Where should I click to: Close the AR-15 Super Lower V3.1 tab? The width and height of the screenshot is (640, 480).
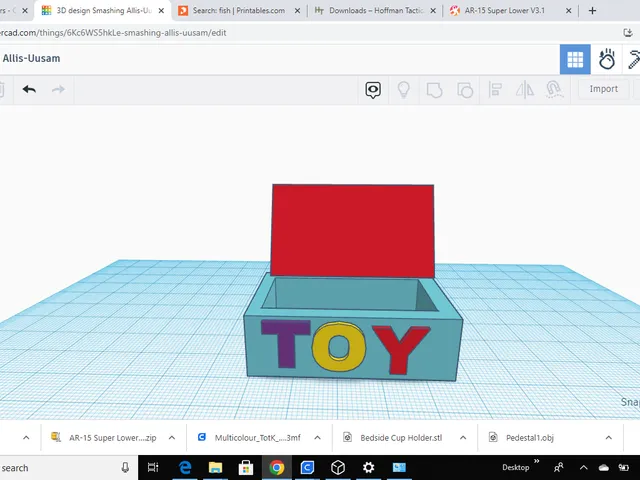coord(569,11)
